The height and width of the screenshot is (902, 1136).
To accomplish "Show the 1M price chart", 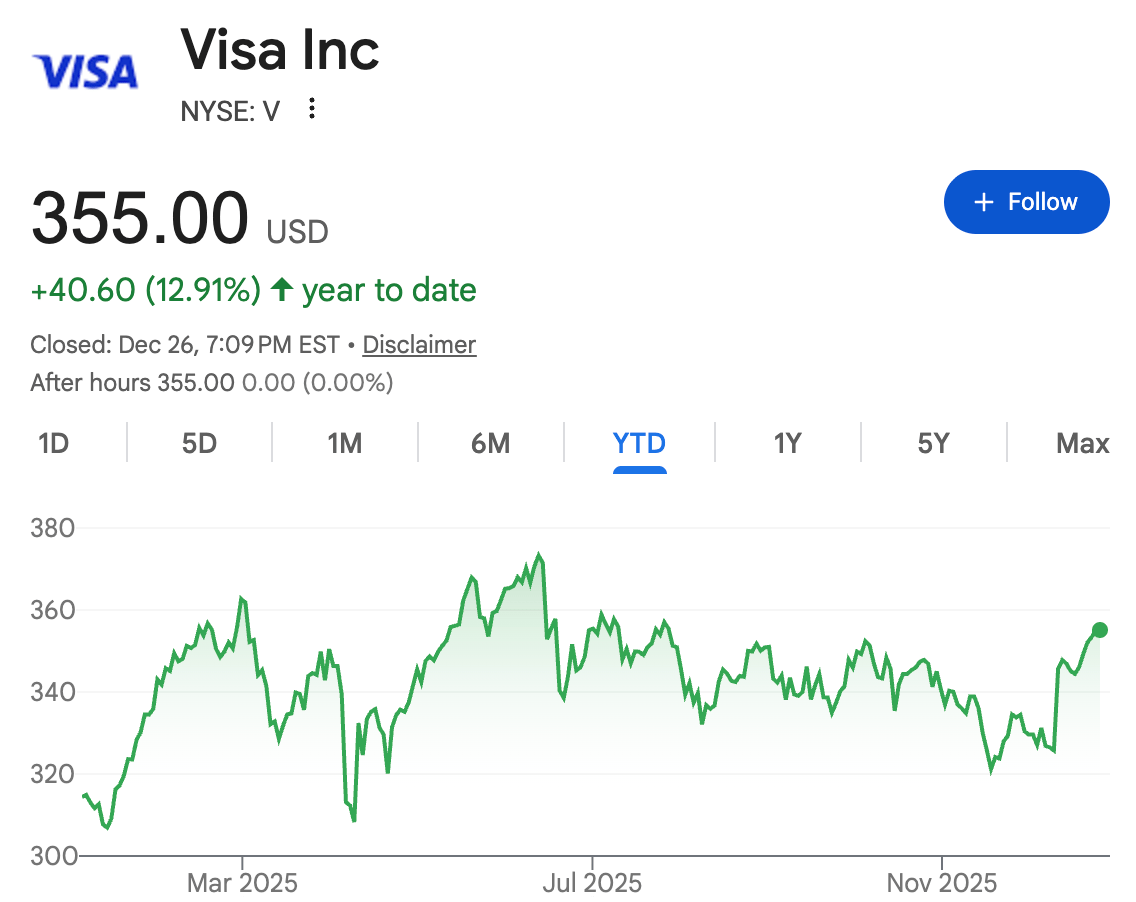I will tap(345, 443).
